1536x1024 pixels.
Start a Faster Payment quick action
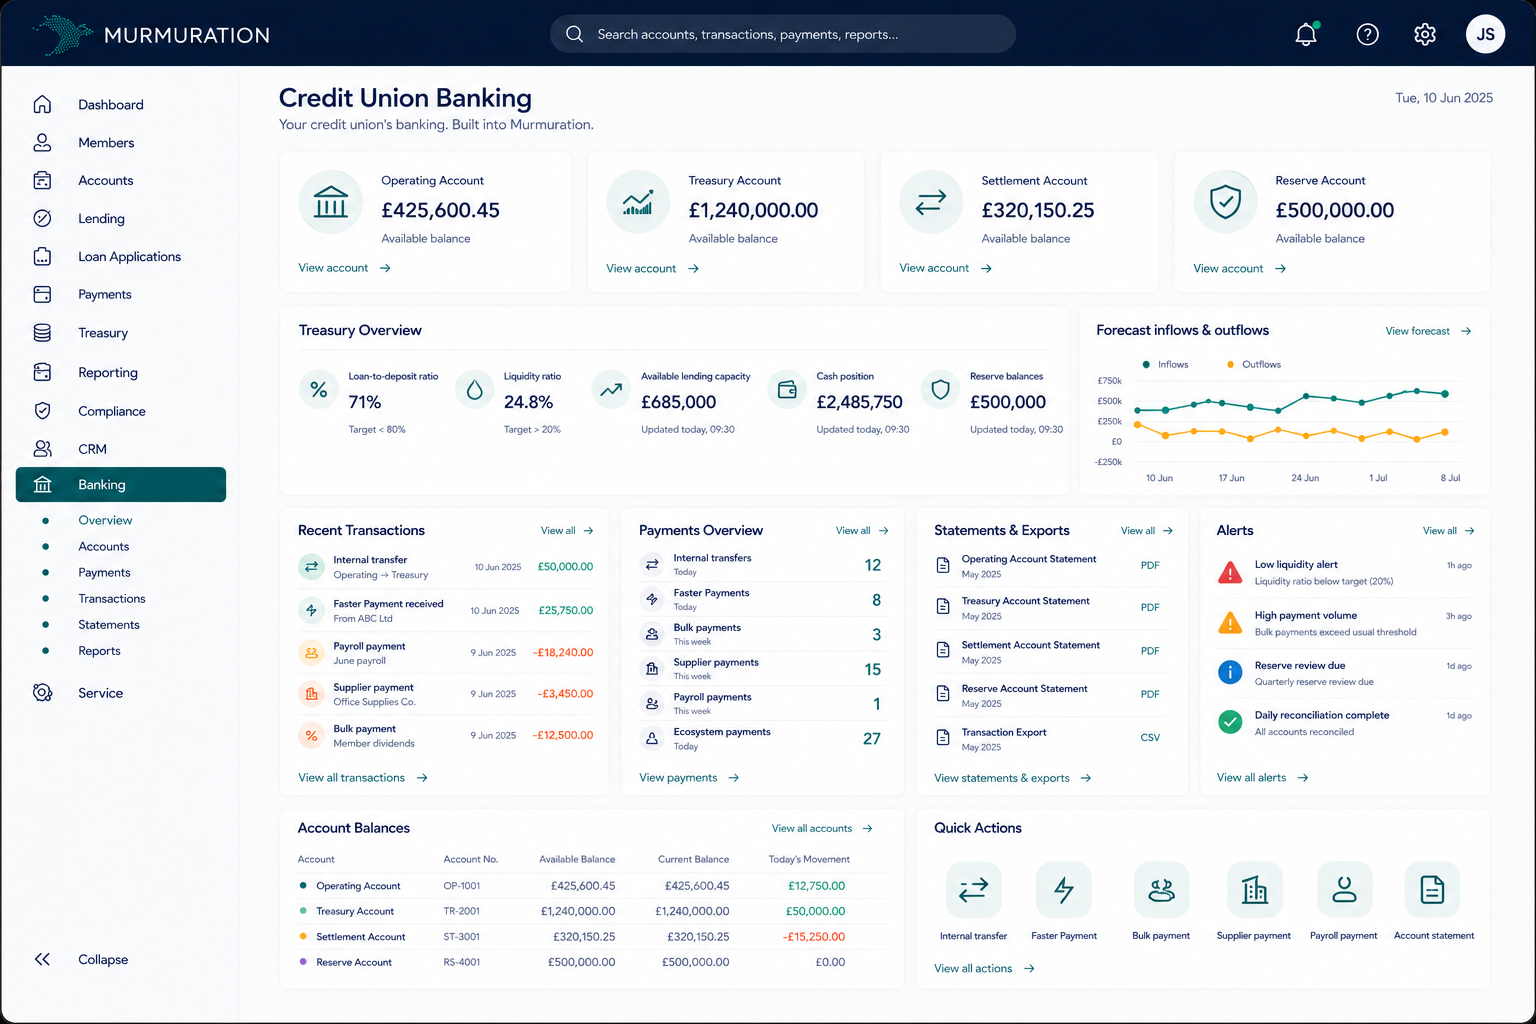(1064, 889)
